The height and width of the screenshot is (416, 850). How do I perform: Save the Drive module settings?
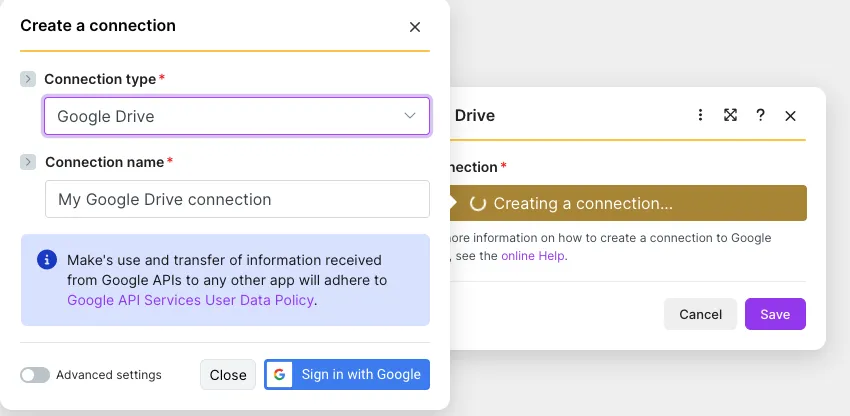pyautogui.click(x=775, y=314)
